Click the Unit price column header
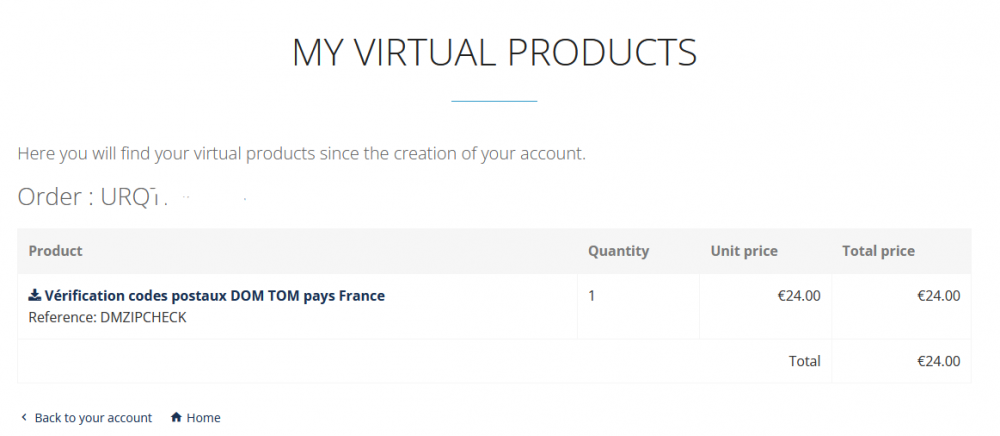 [744, 251]
